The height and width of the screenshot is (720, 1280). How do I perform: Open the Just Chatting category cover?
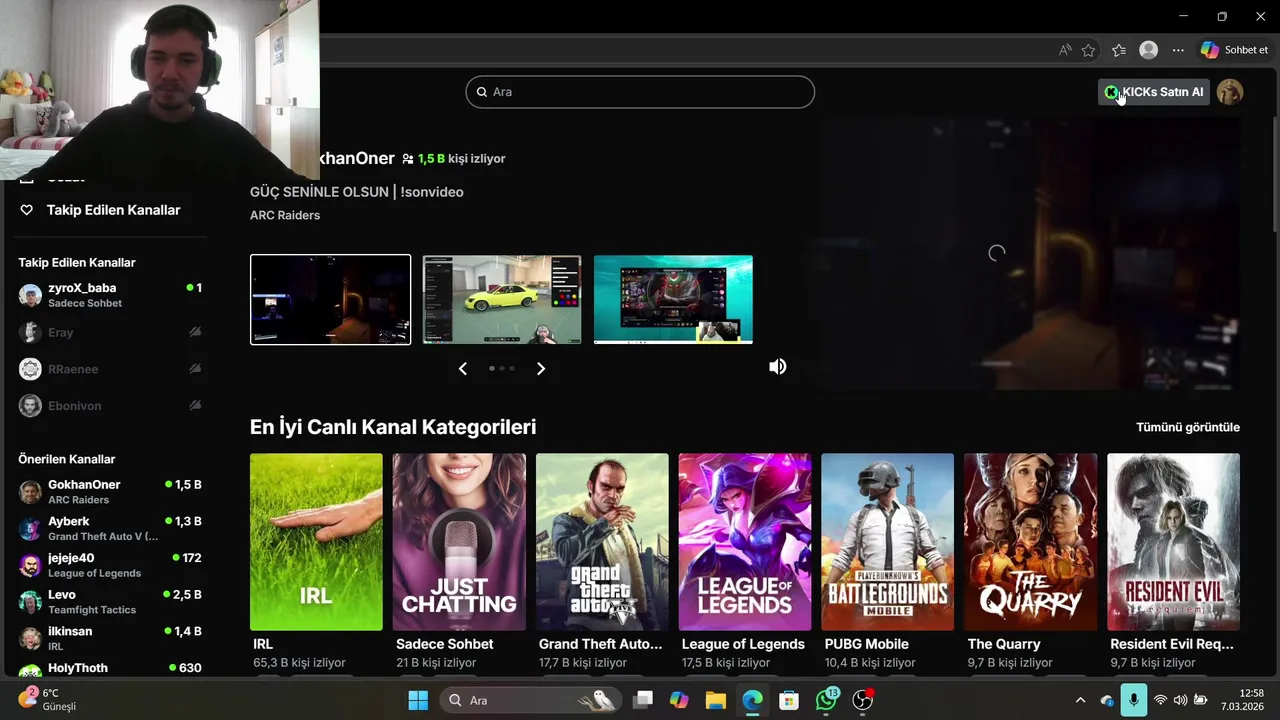coord(459,542)
